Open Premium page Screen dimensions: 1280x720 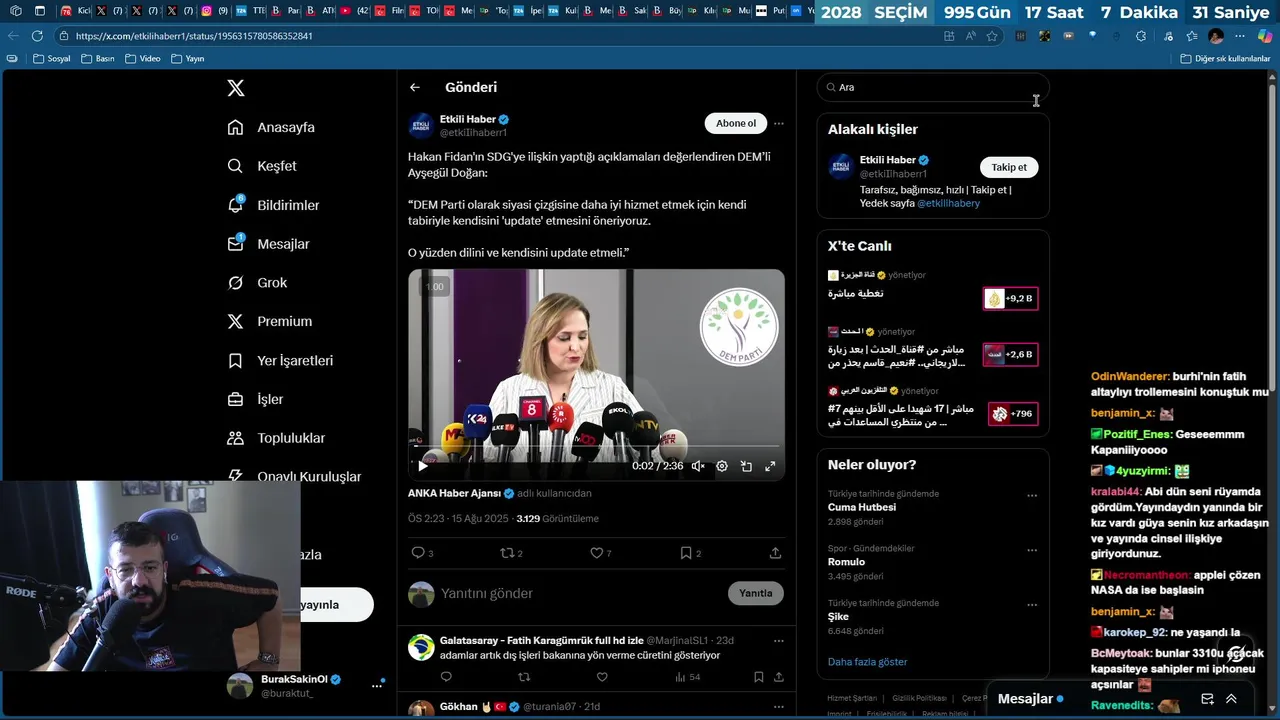click(270, 321)
